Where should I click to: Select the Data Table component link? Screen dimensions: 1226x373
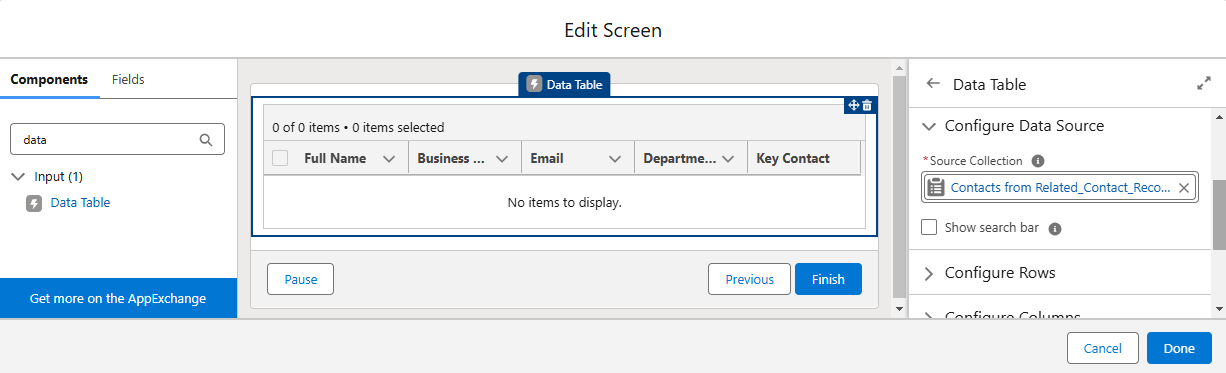pyautogui.click(x=80, y=203)
